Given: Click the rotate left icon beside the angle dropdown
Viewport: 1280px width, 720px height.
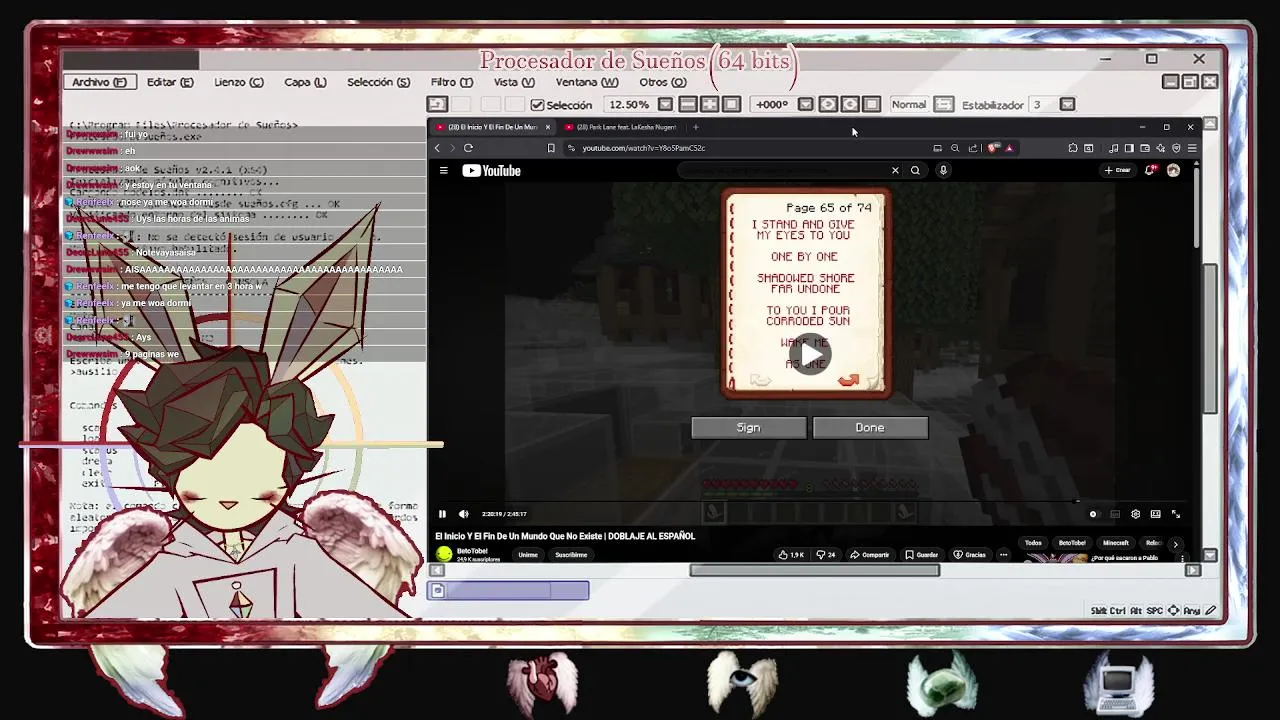Looking at the screenshot, I should tap(828, 104).
